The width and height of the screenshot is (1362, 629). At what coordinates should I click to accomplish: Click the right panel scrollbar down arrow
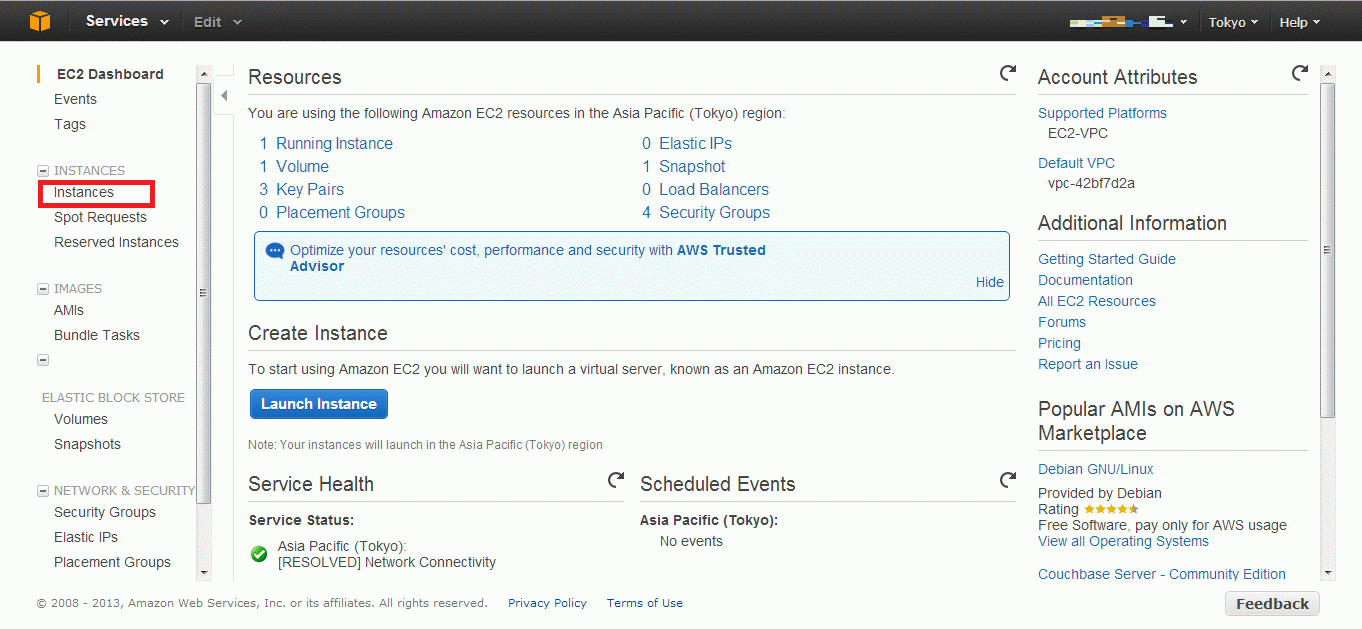1328,572
